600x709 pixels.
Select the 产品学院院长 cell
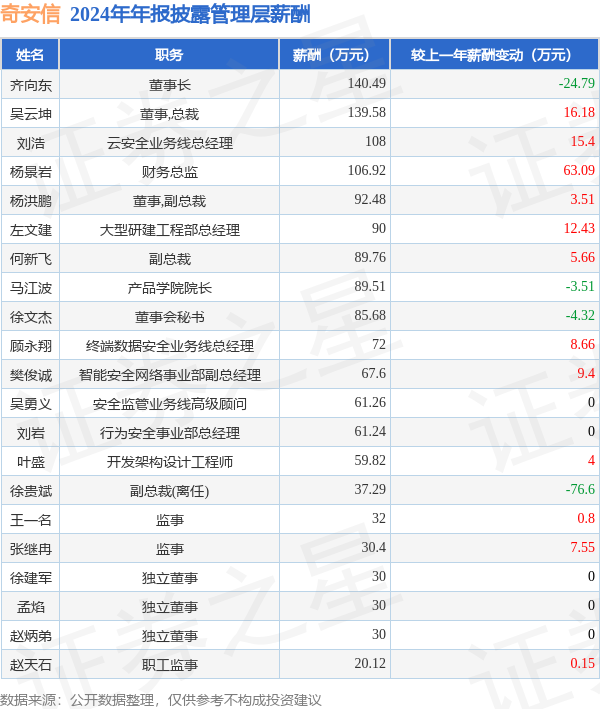click(170, 288)
